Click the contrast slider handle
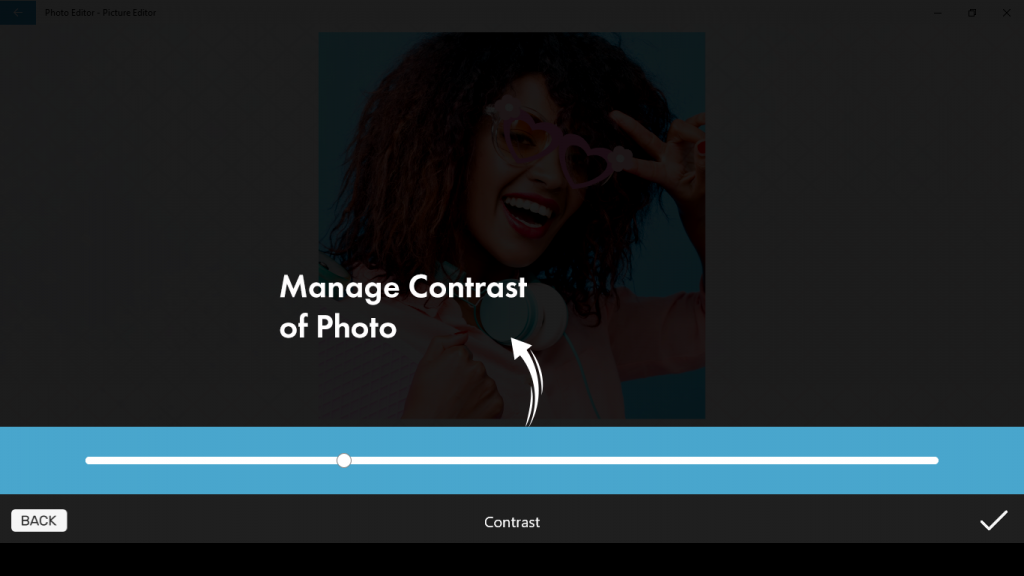The width and height of the screenshot is (1024, 576). tap(344, 460)
